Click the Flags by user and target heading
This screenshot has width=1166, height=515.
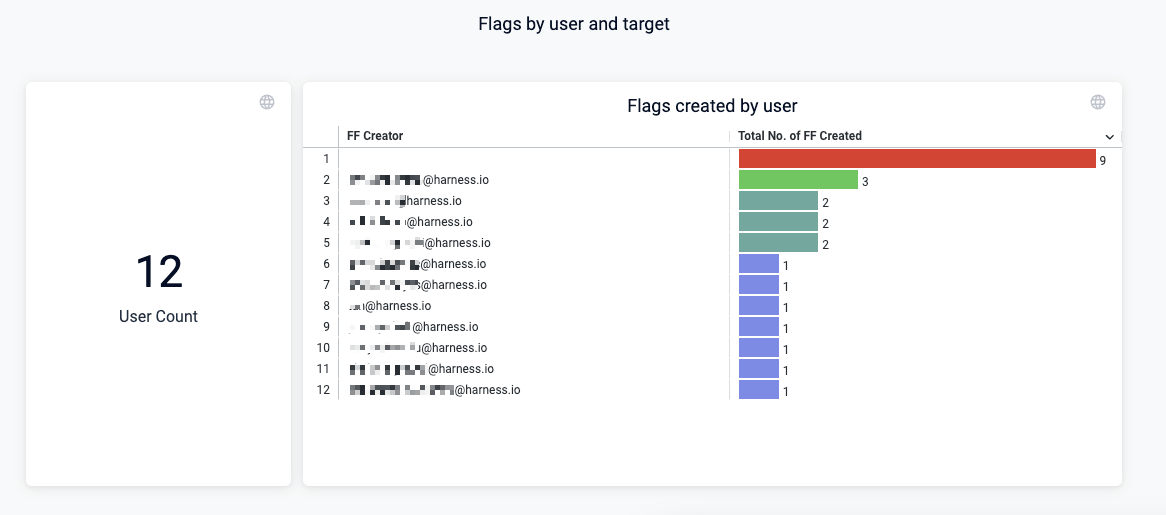point(574,24)
